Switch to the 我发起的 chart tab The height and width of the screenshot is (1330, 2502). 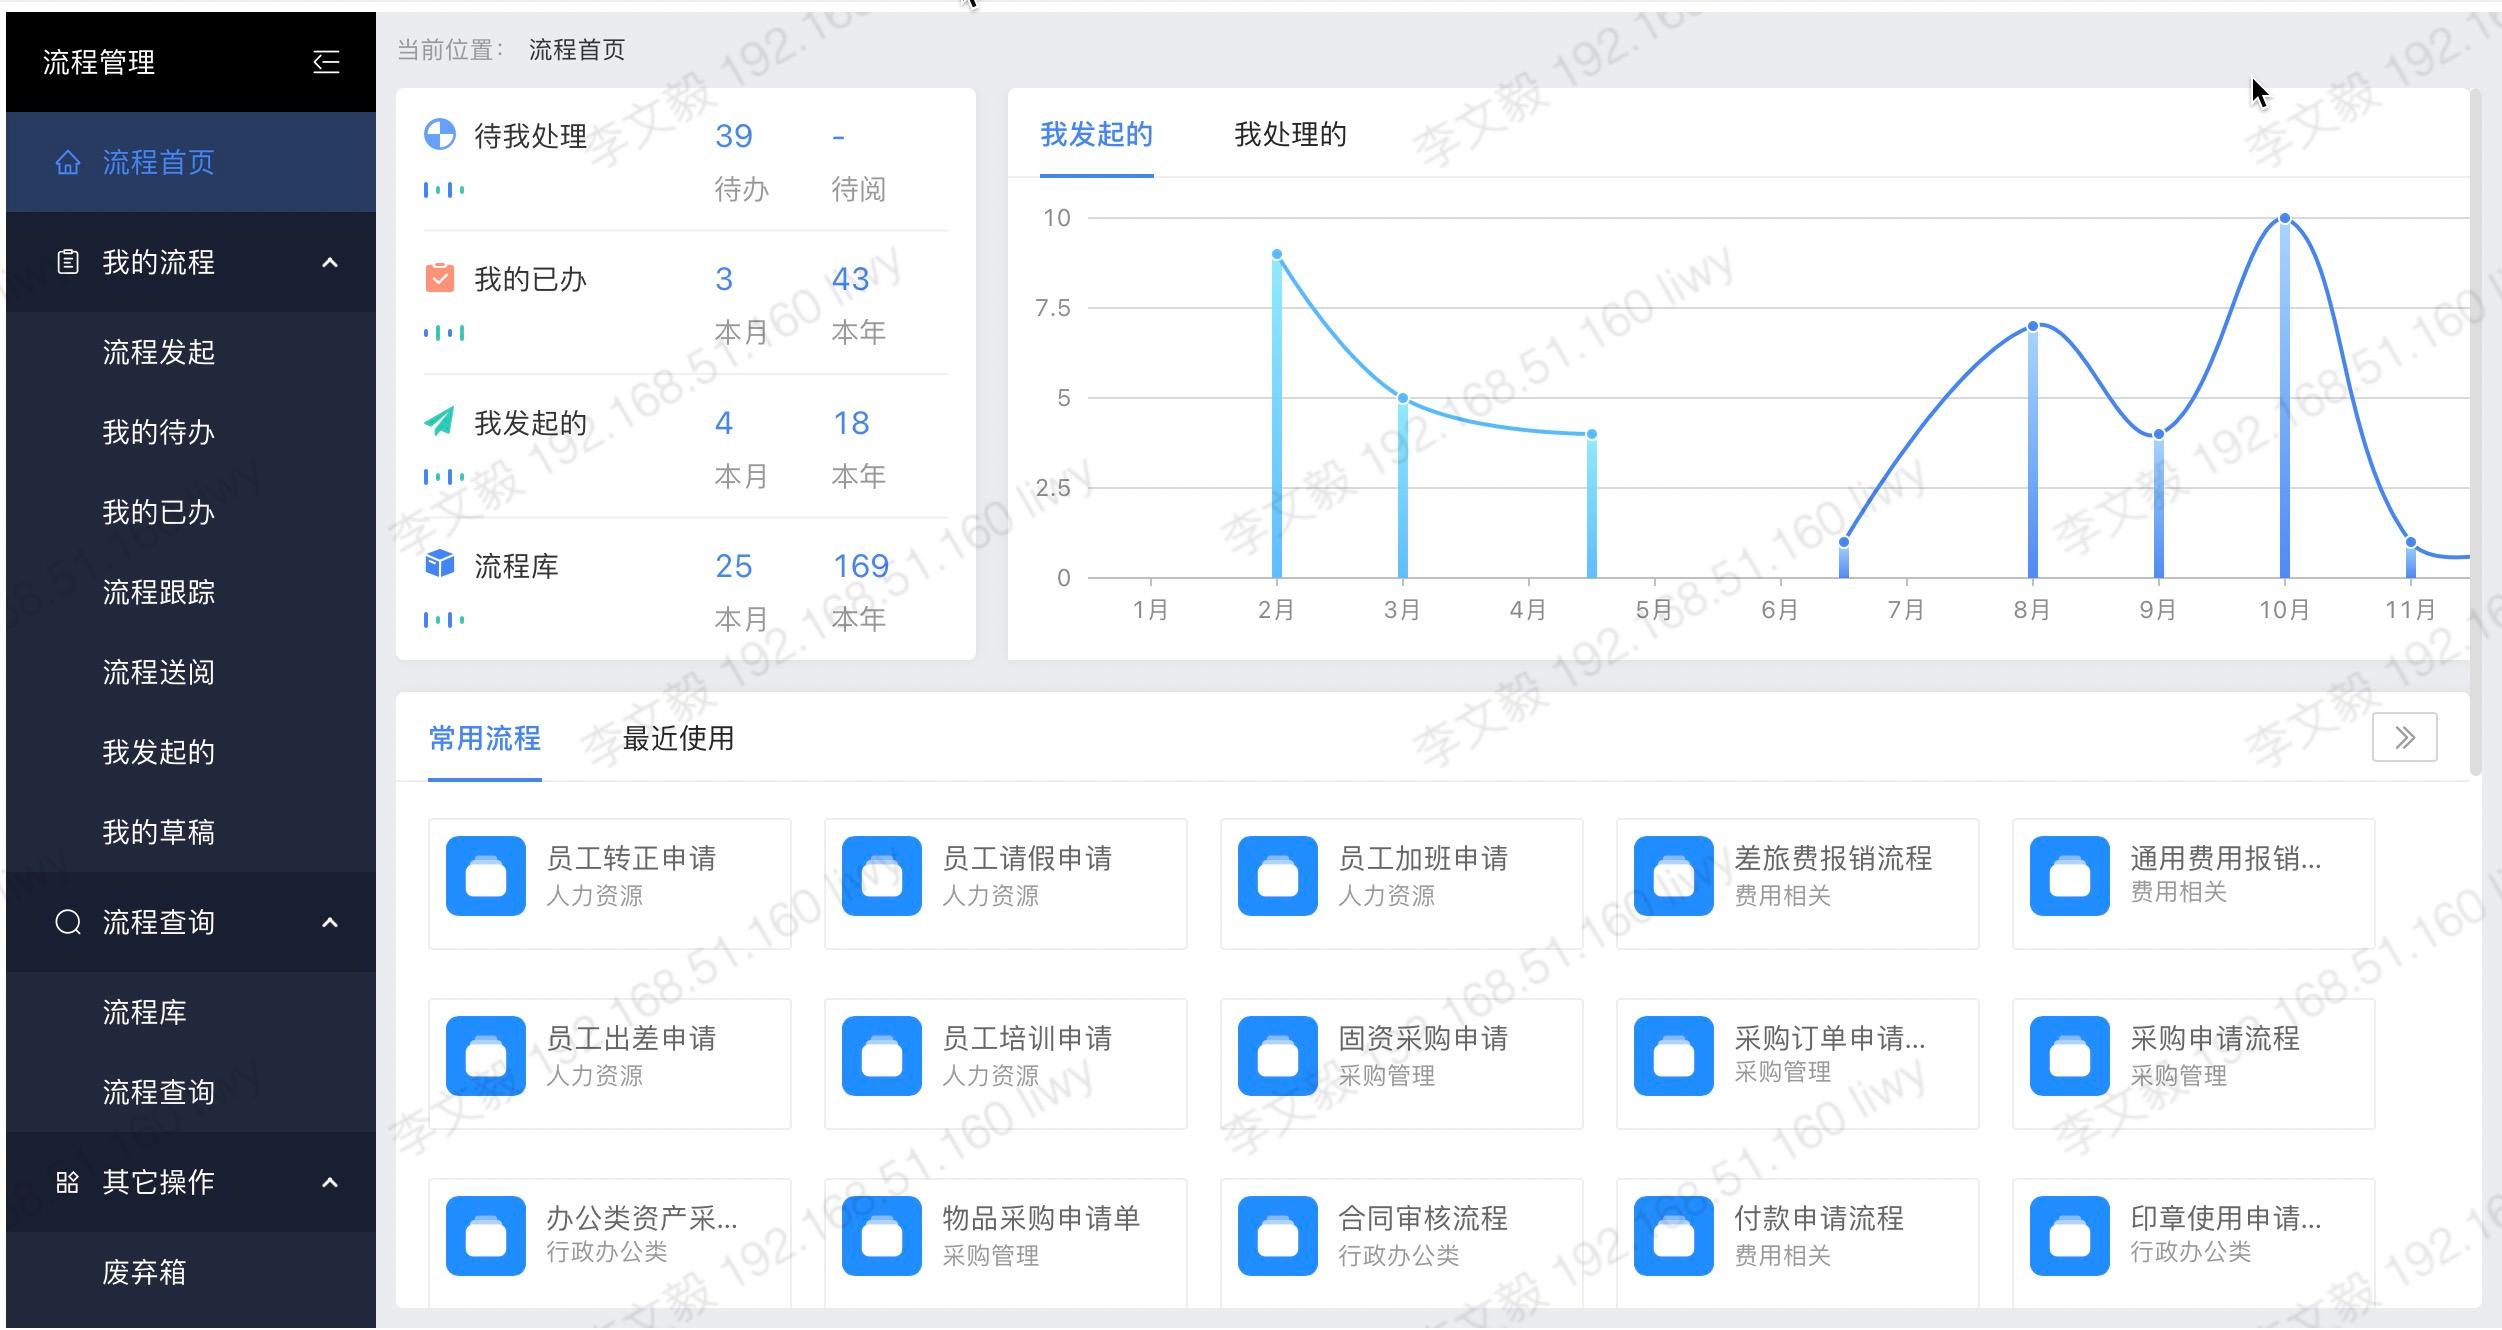point(1096,134)
